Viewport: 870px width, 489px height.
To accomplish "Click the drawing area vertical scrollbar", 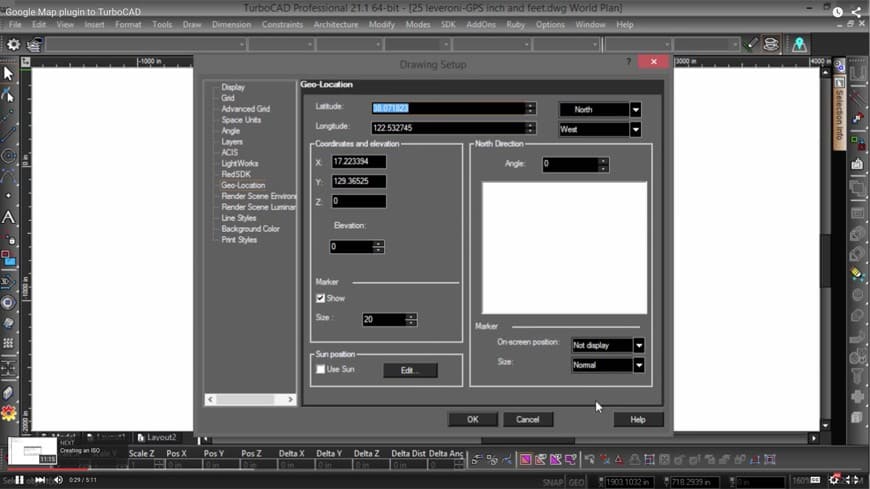I will (826, 250).
